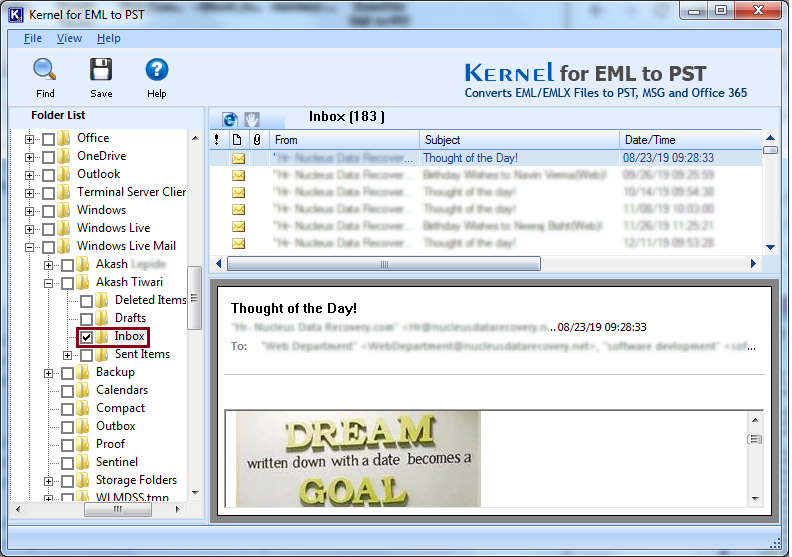Click the DREAM GOAL image in preview
The height and width of the screenshot is (557, 792).
click(x=358, y=459)
